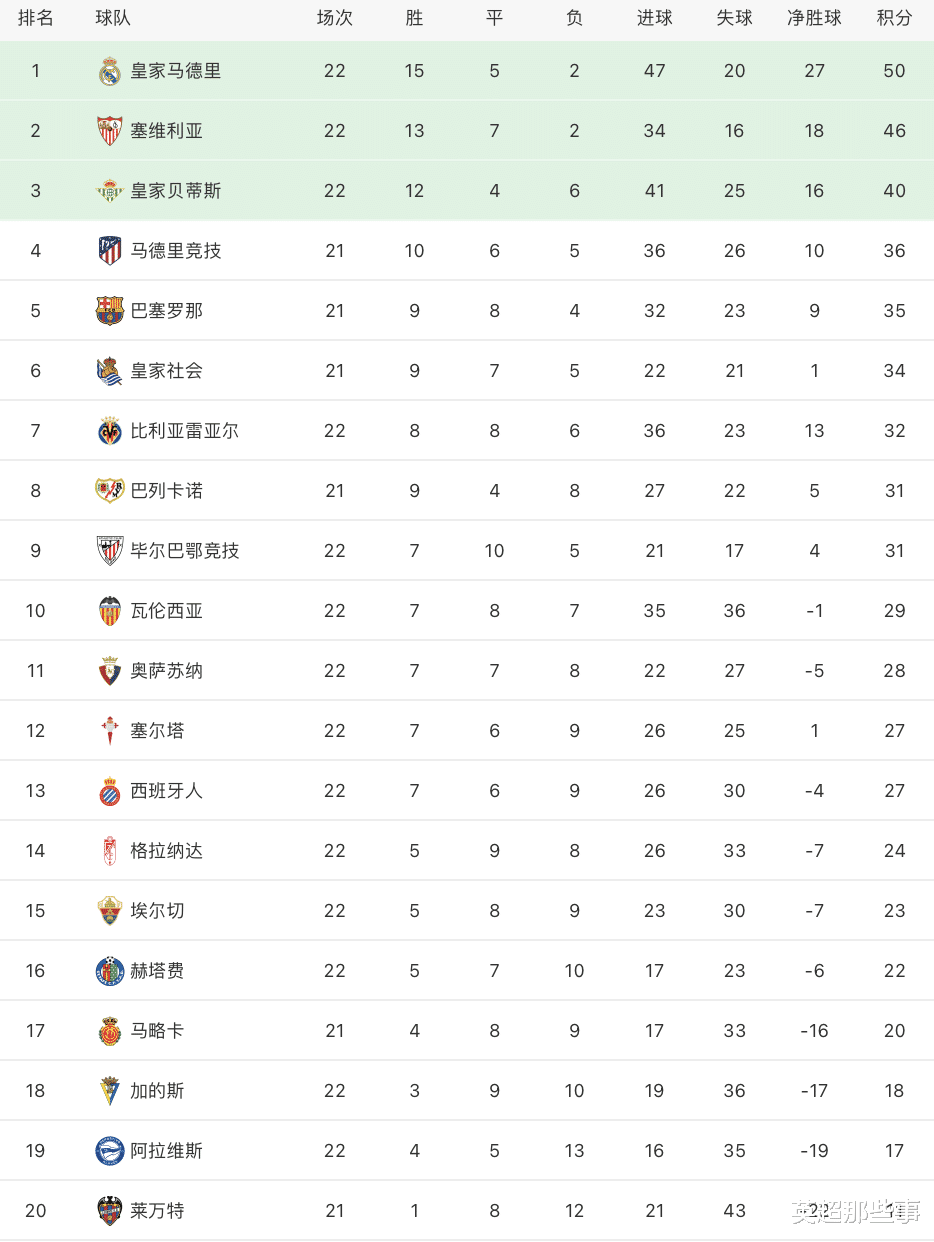
Task: Click the Alavés blue crest icon
Action: tap(110, 1151)
